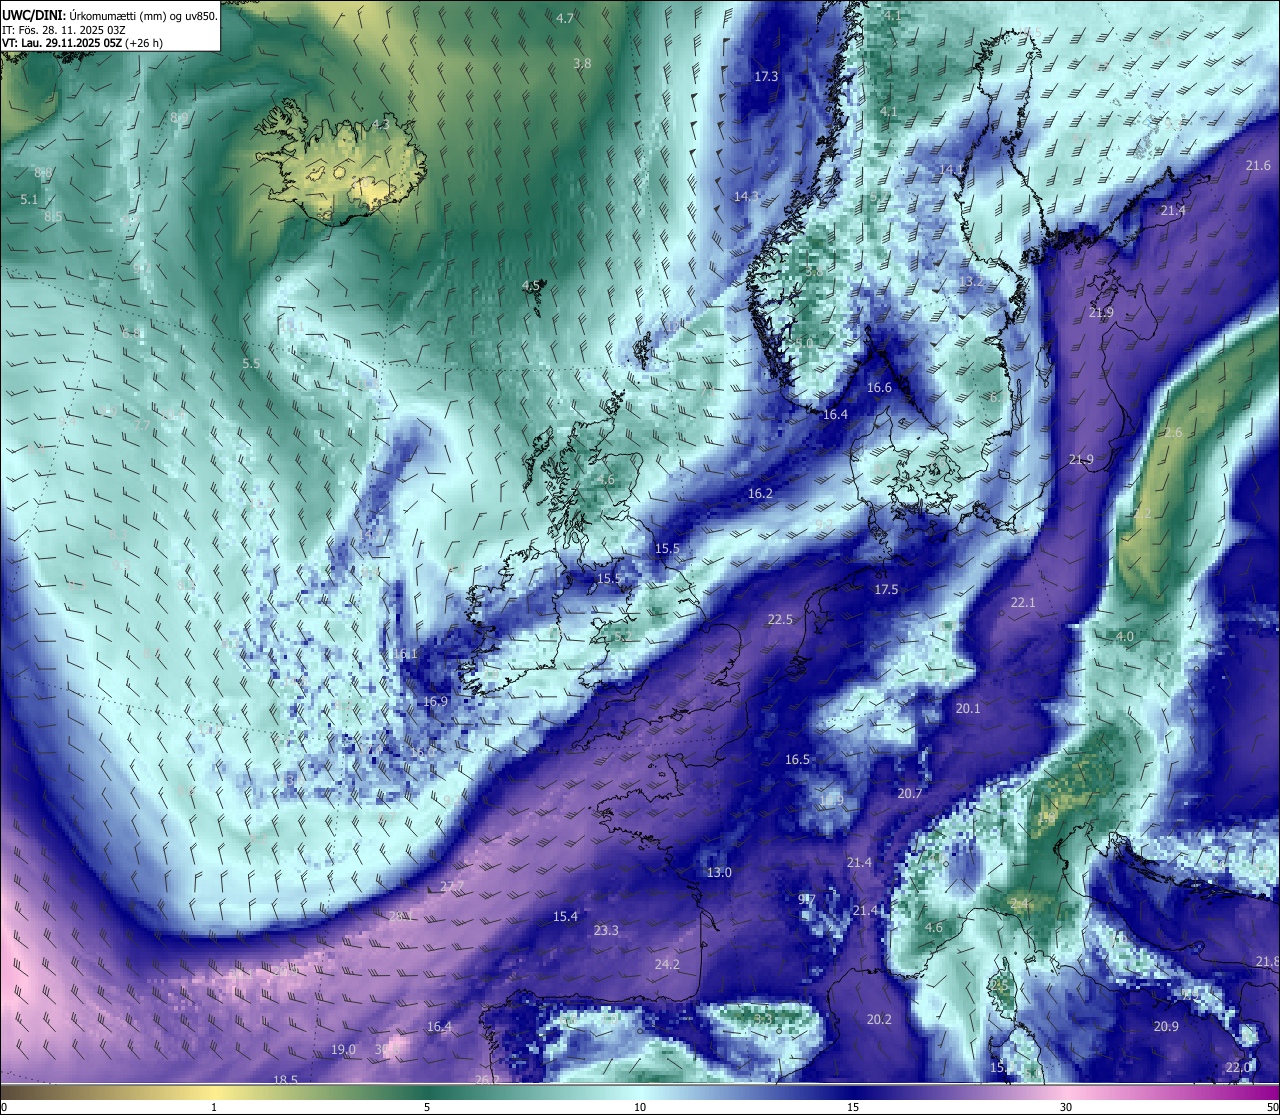Screen dimensions: 1280x1115
Task: Click the colour legend tick label 50
Action: [1272, 1106]
